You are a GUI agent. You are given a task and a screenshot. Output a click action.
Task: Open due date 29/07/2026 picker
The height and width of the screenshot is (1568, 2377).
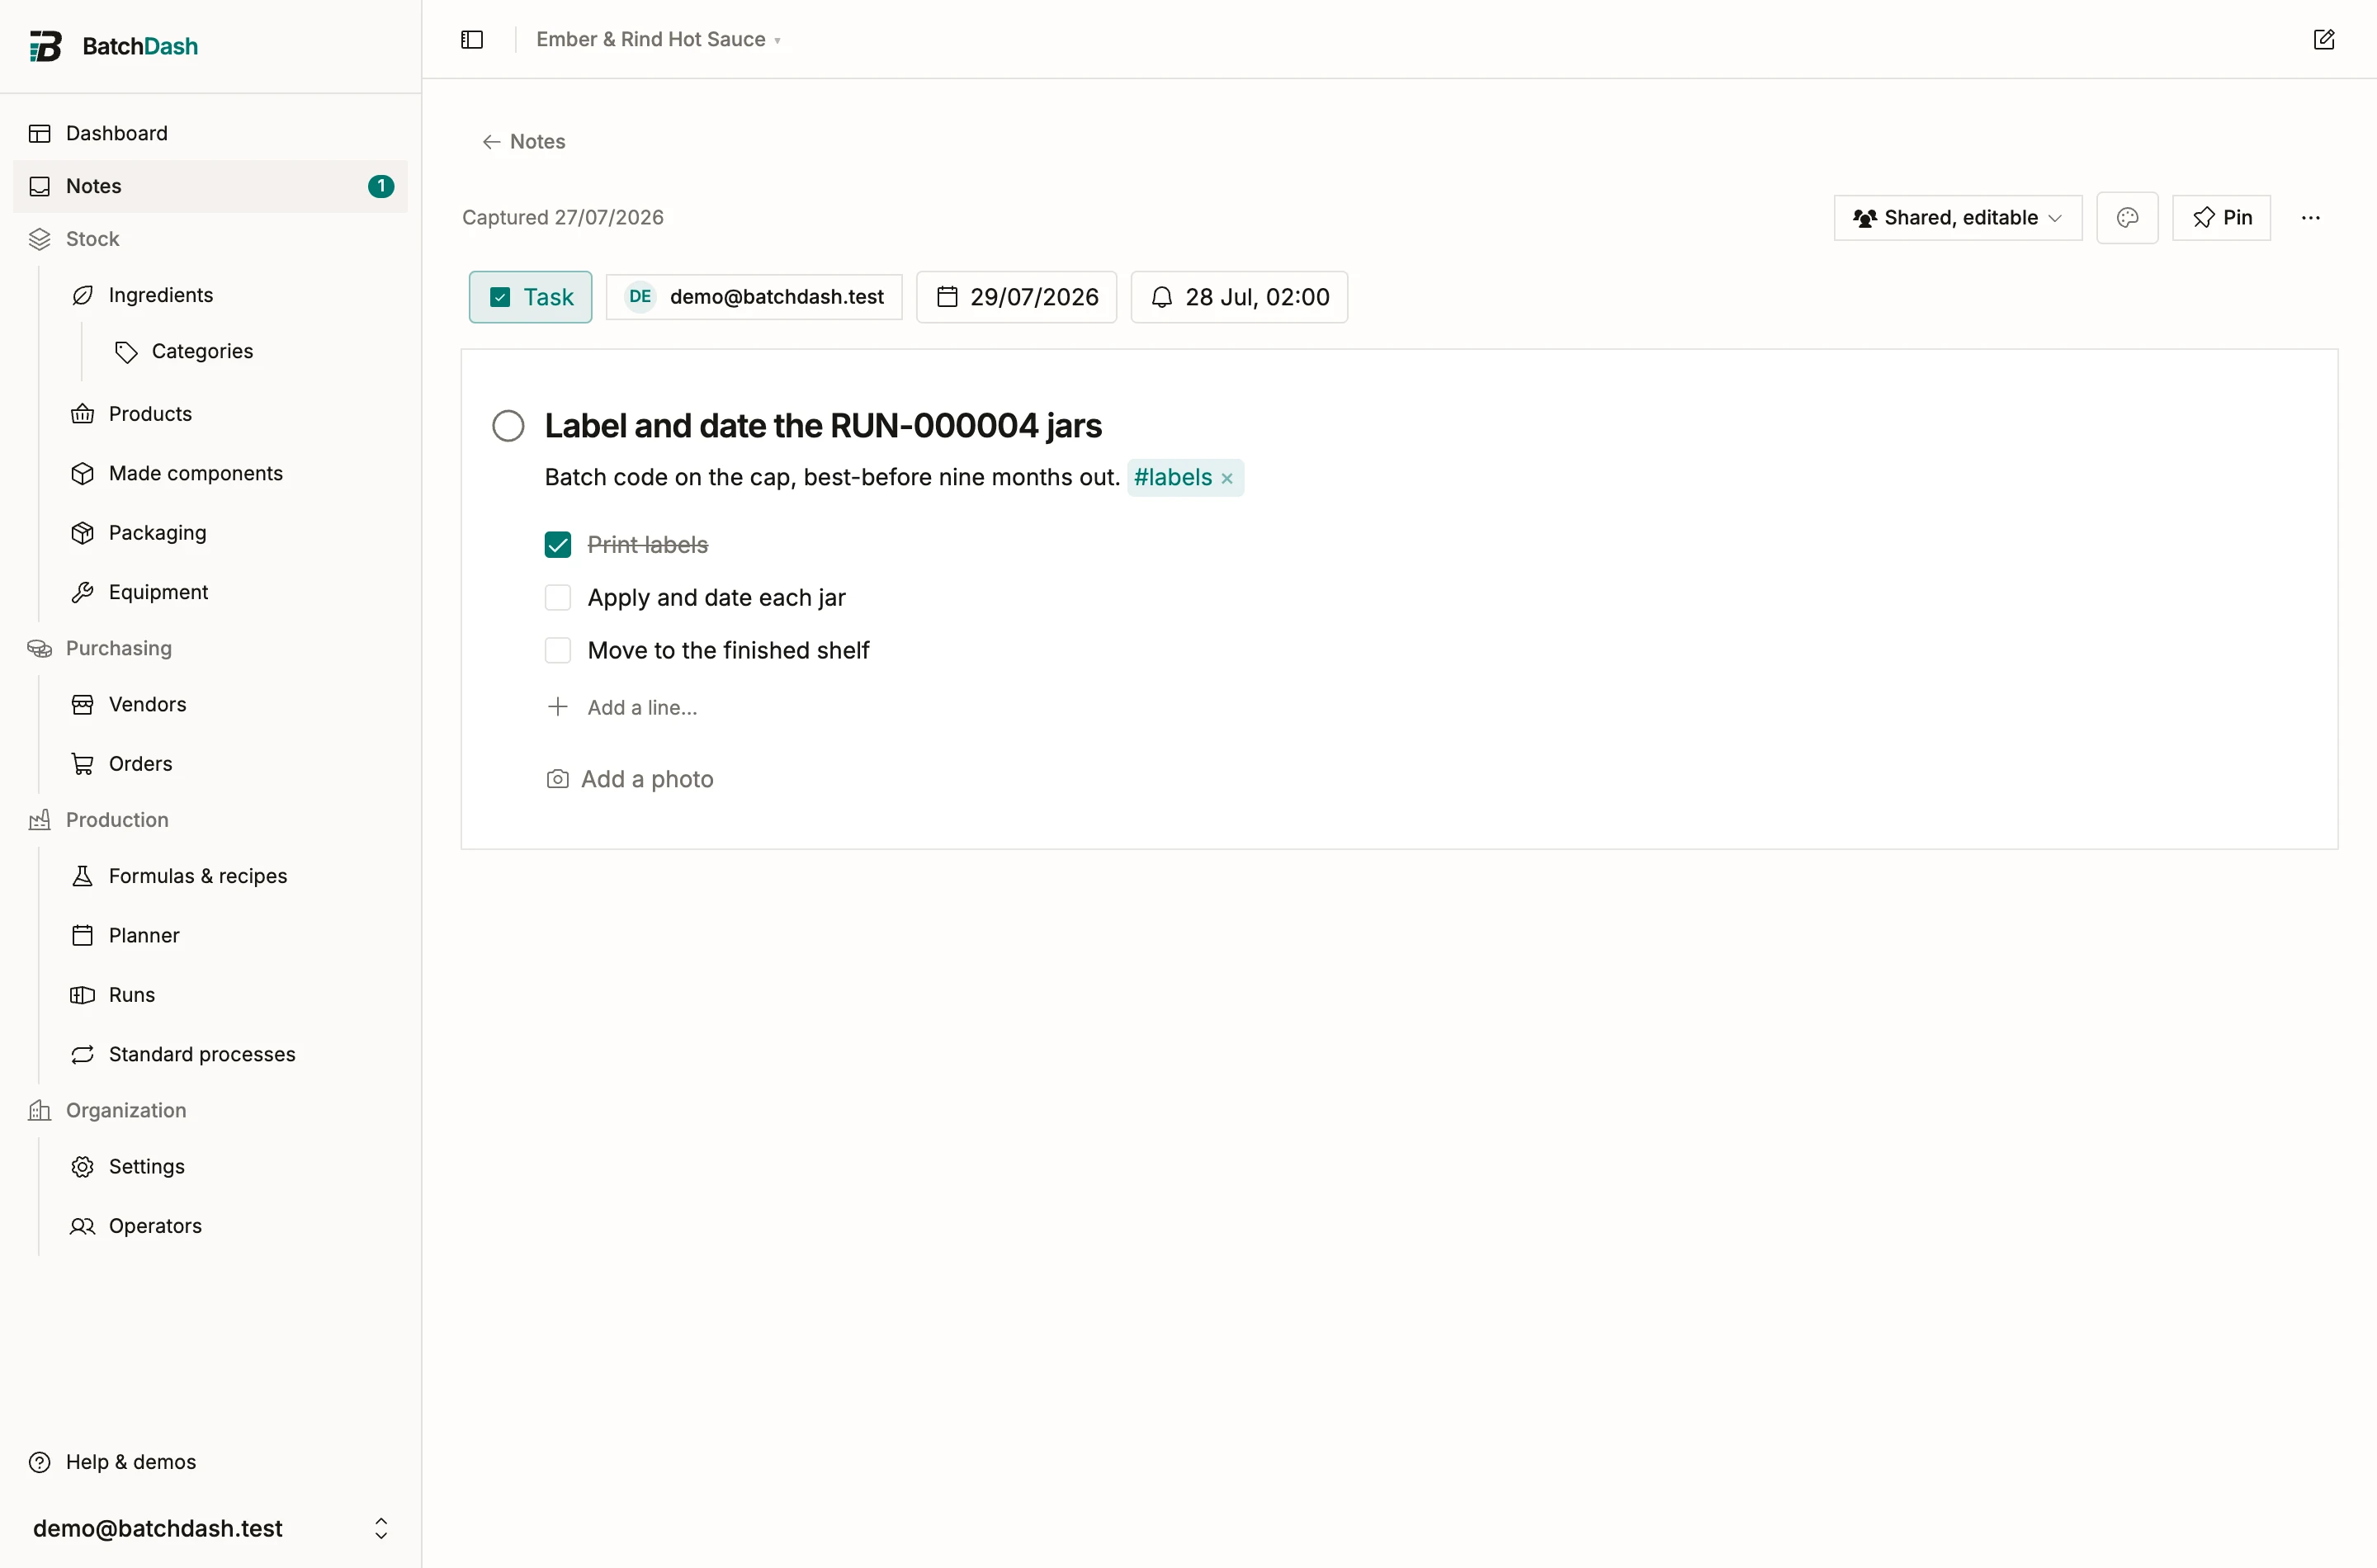[1016, 297]
